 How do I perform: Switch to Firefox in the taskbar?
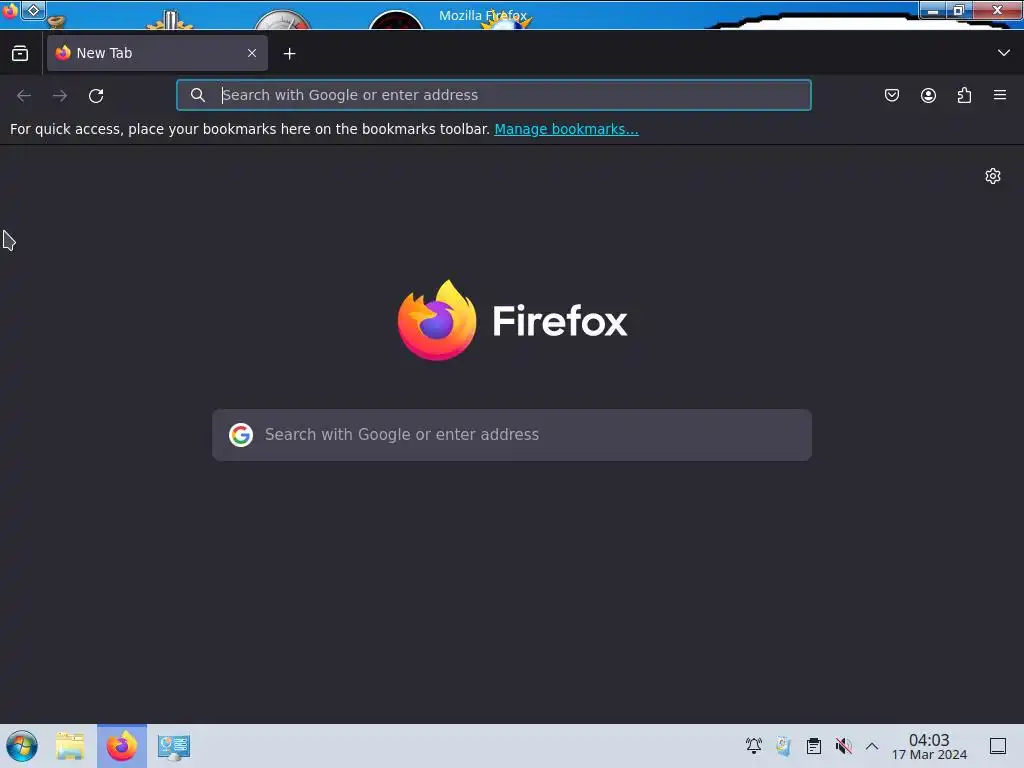click(122, 746)
